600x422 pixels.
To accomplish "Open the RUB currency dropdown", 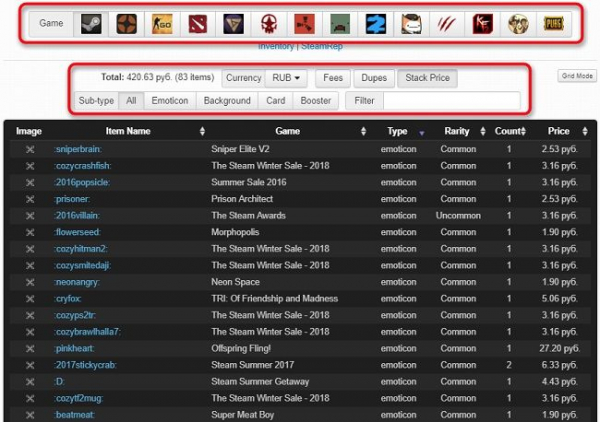I will point(286,78).
